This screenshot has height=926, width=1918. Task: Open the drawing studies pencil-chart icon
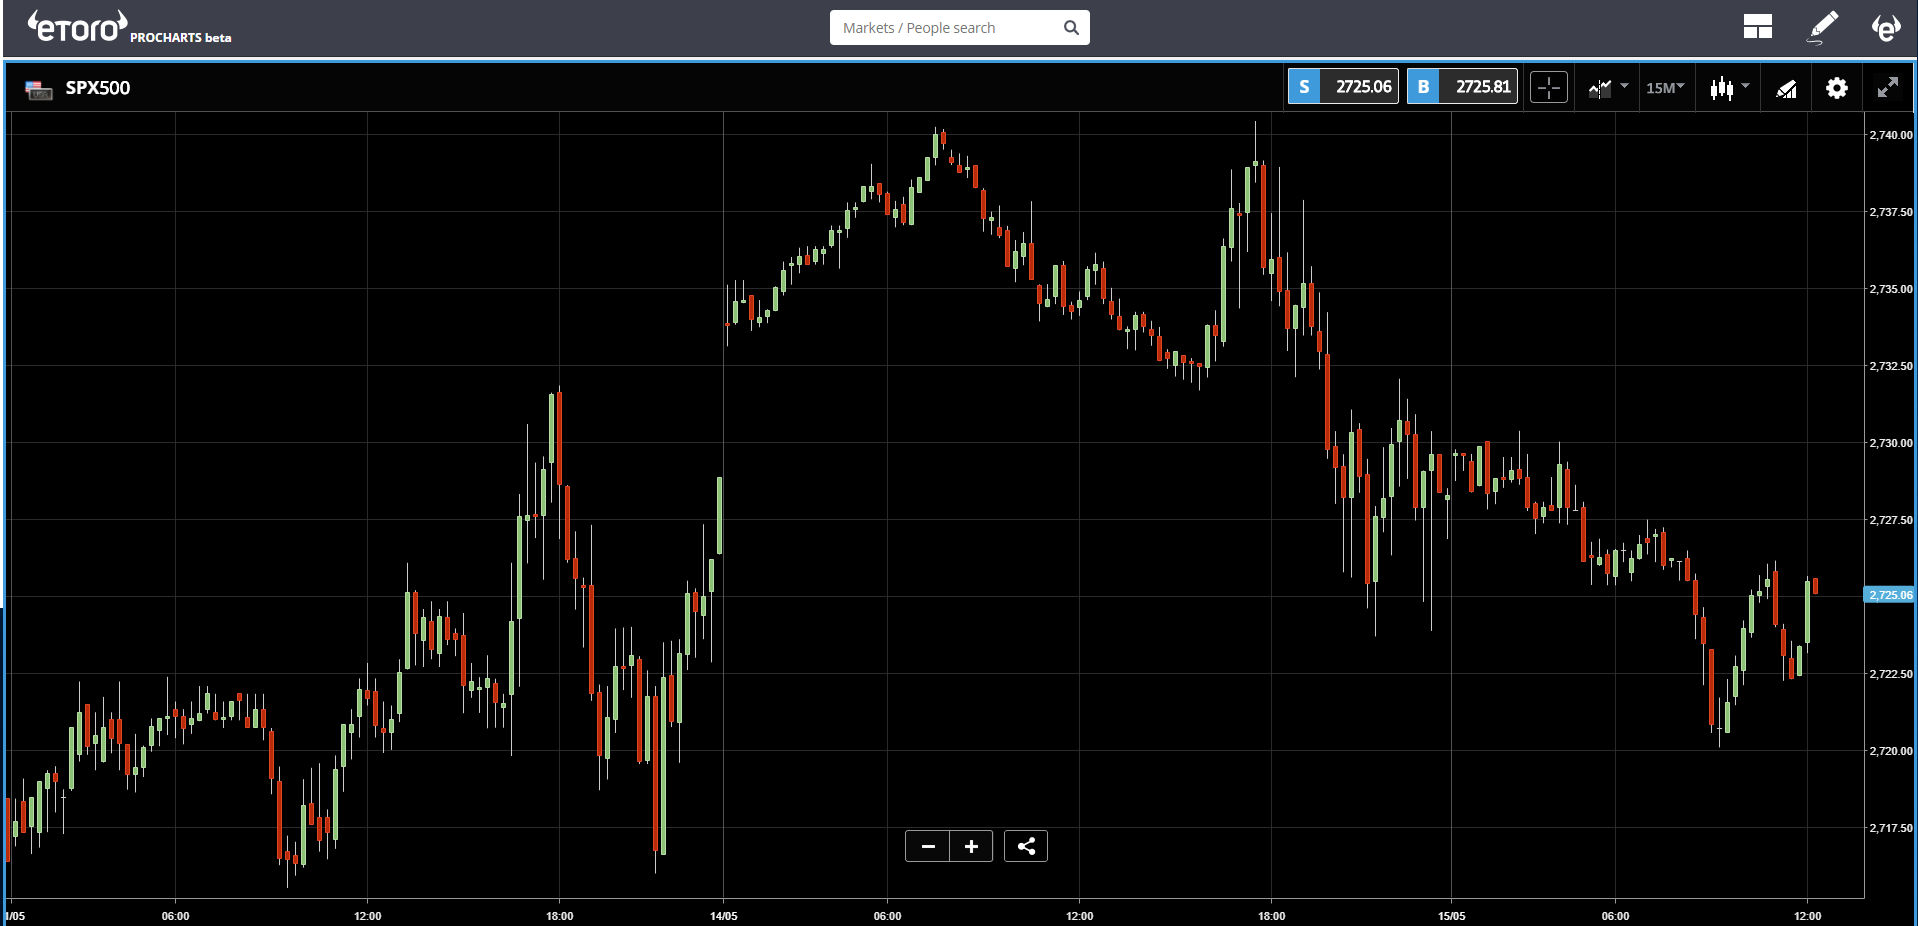click(x=1786, y=88)
